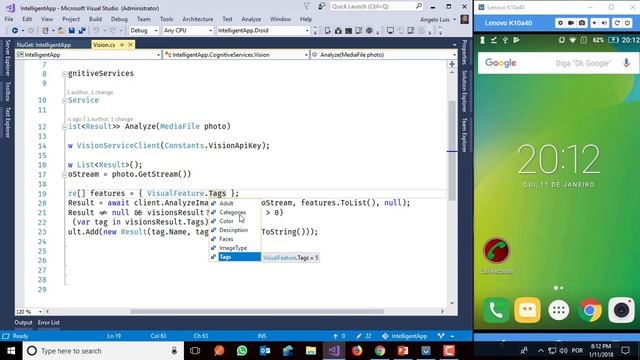Screen dimensions: 640x360
Task: Open the Server Explorer side panel
Action: pos(7,58)
